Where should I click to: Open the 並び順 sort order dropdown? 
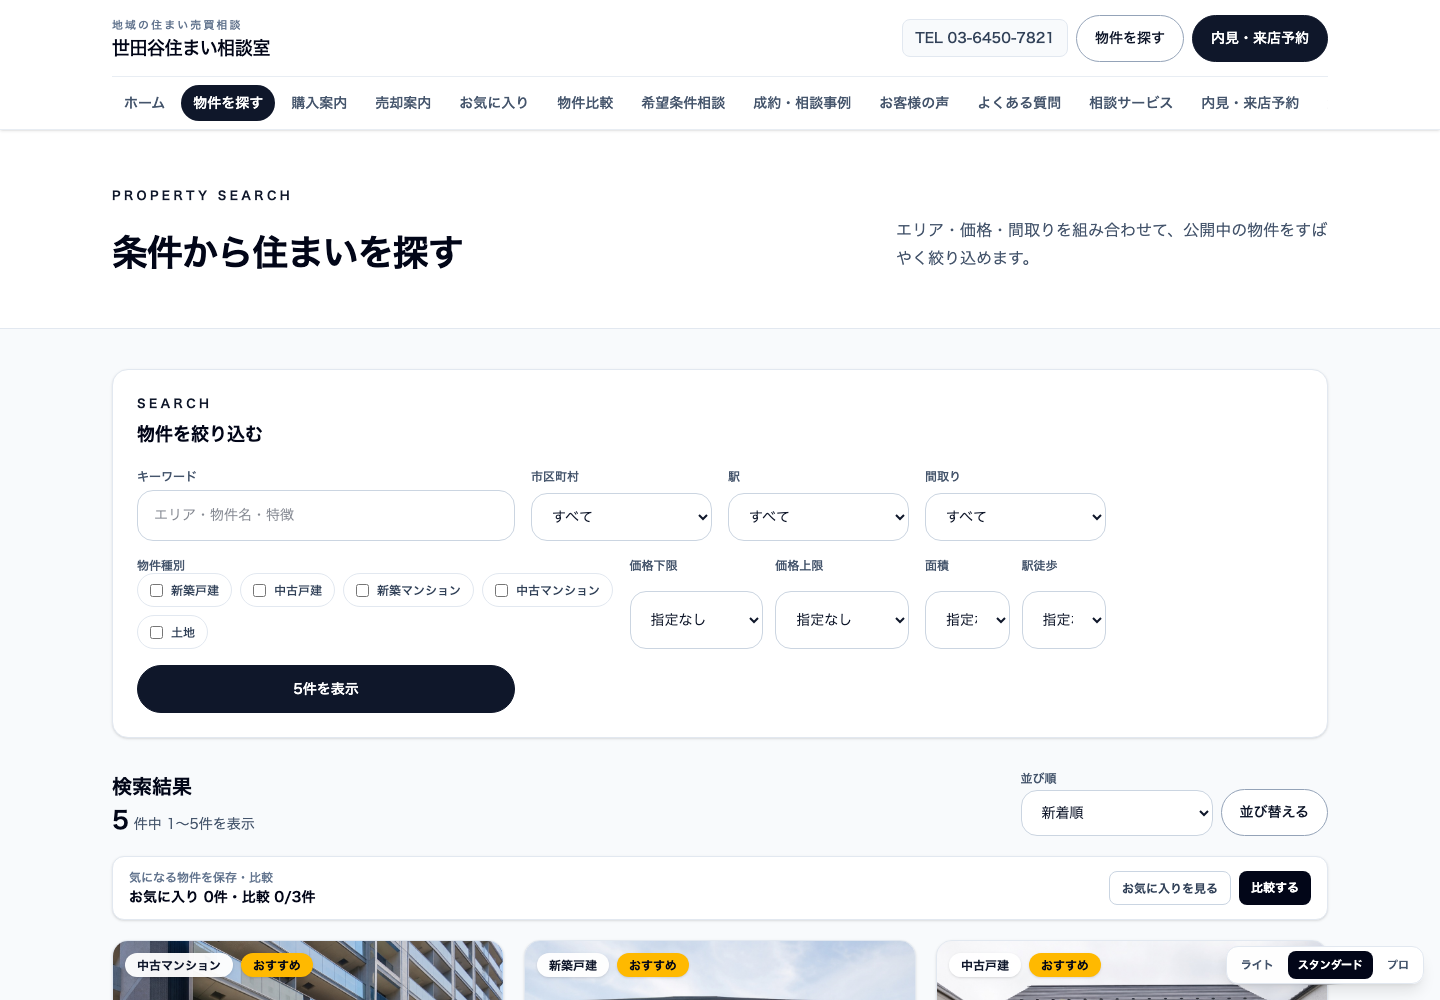(x=1117, y=813)
